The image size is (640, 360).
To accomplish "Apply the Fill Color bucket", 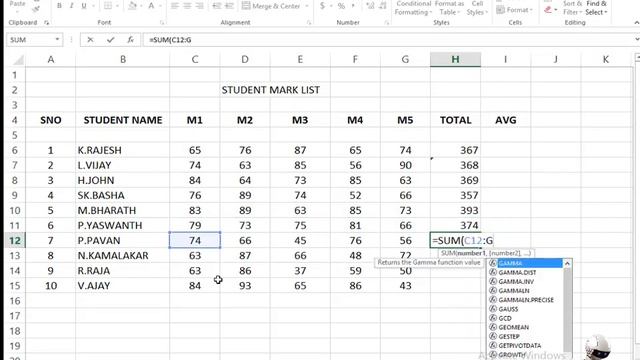I will click(133, 6).
